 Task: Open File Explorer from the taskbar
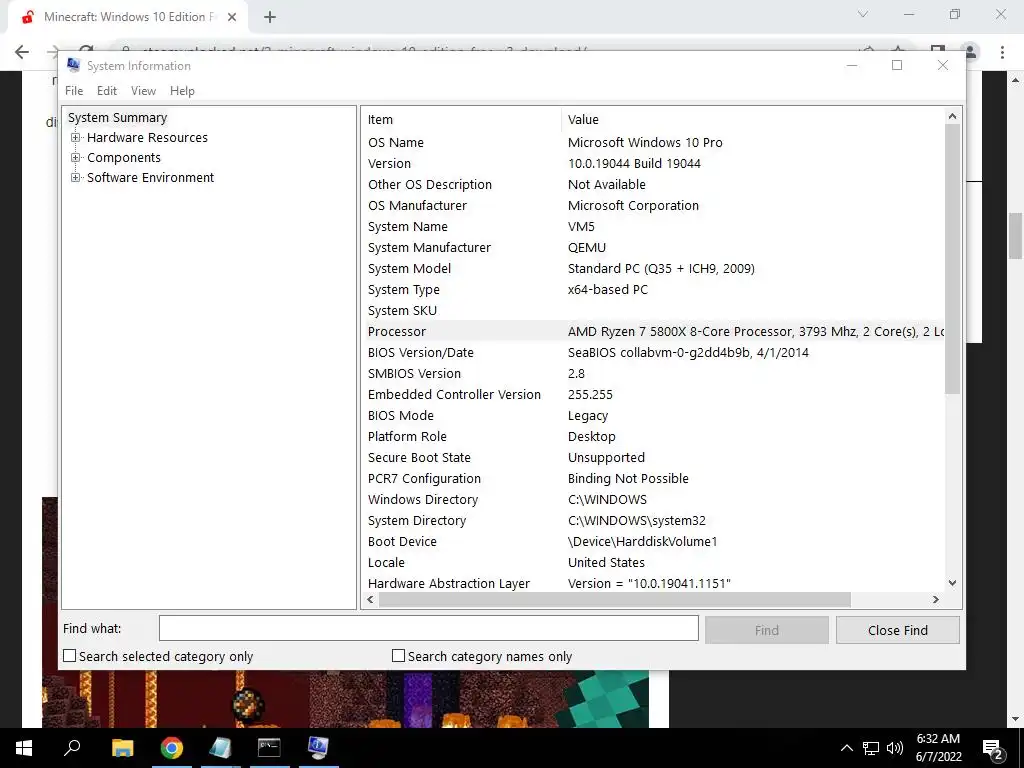[122, 748]
